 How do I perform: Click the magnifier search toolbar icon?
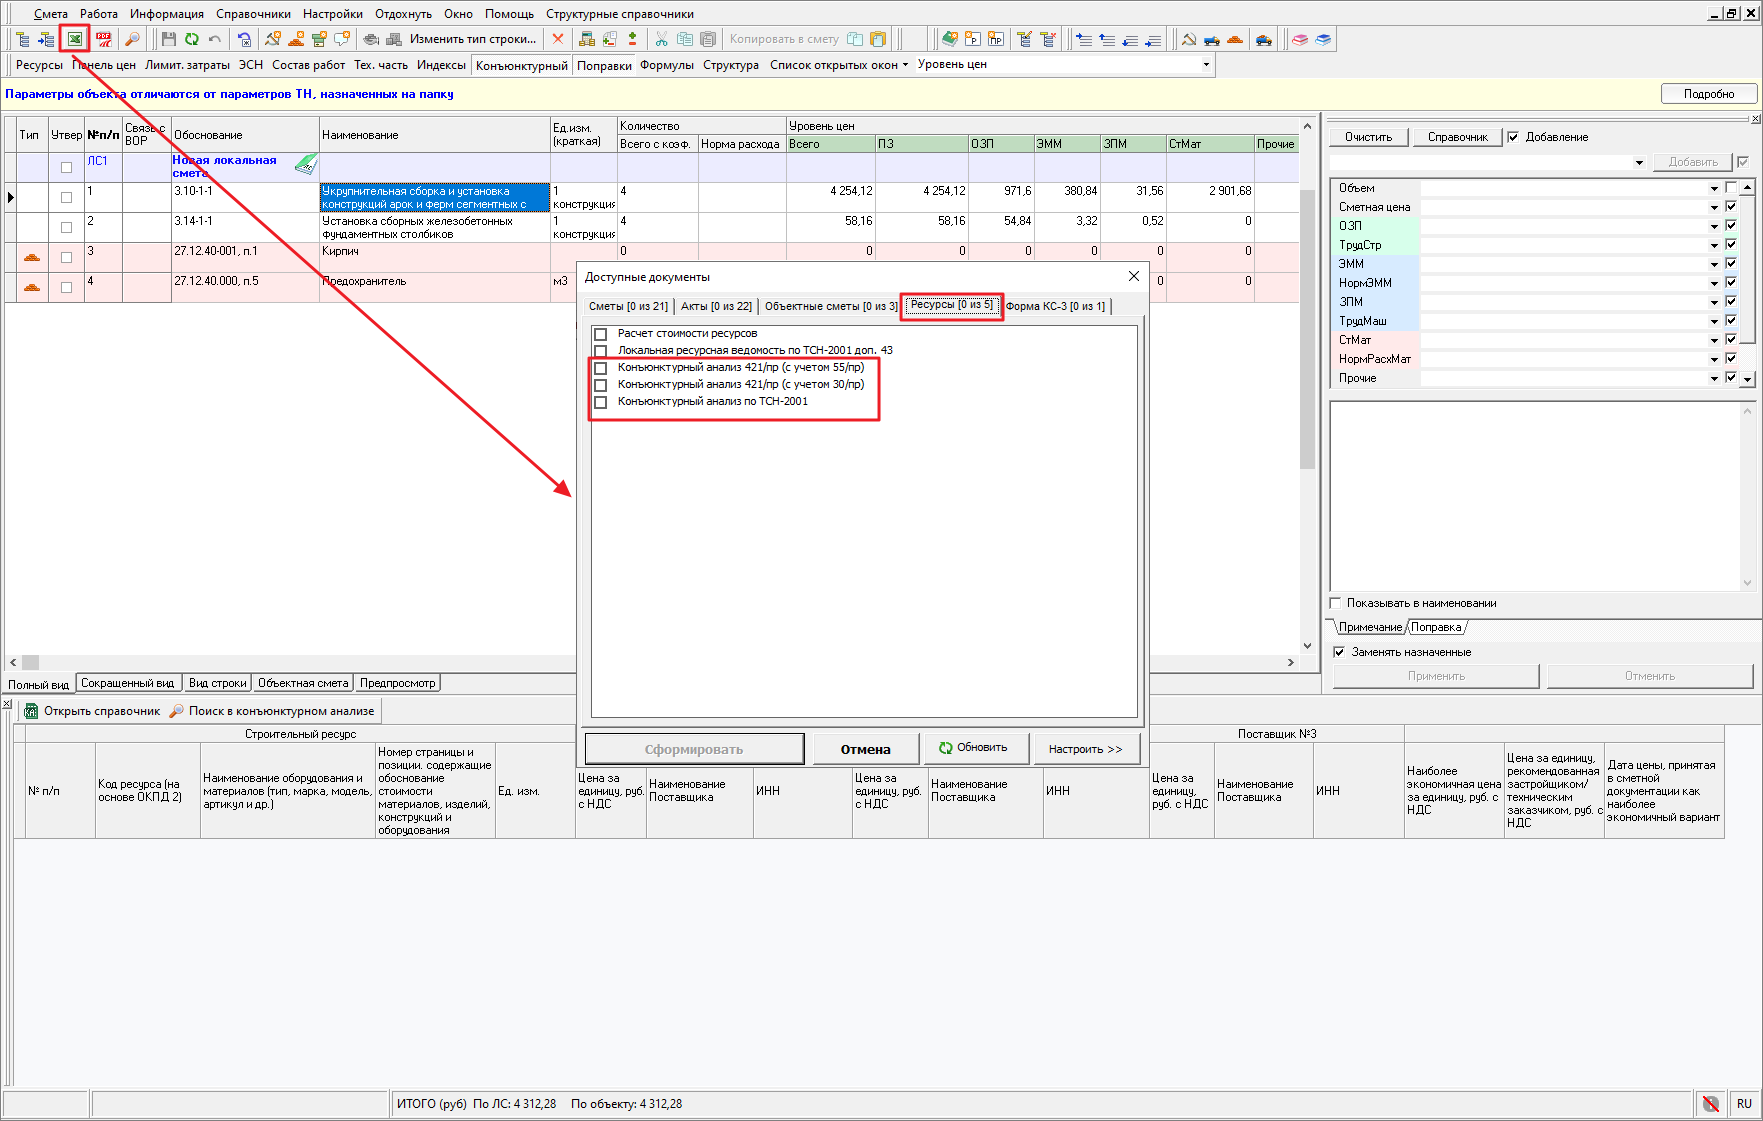[x=132, y=39]
